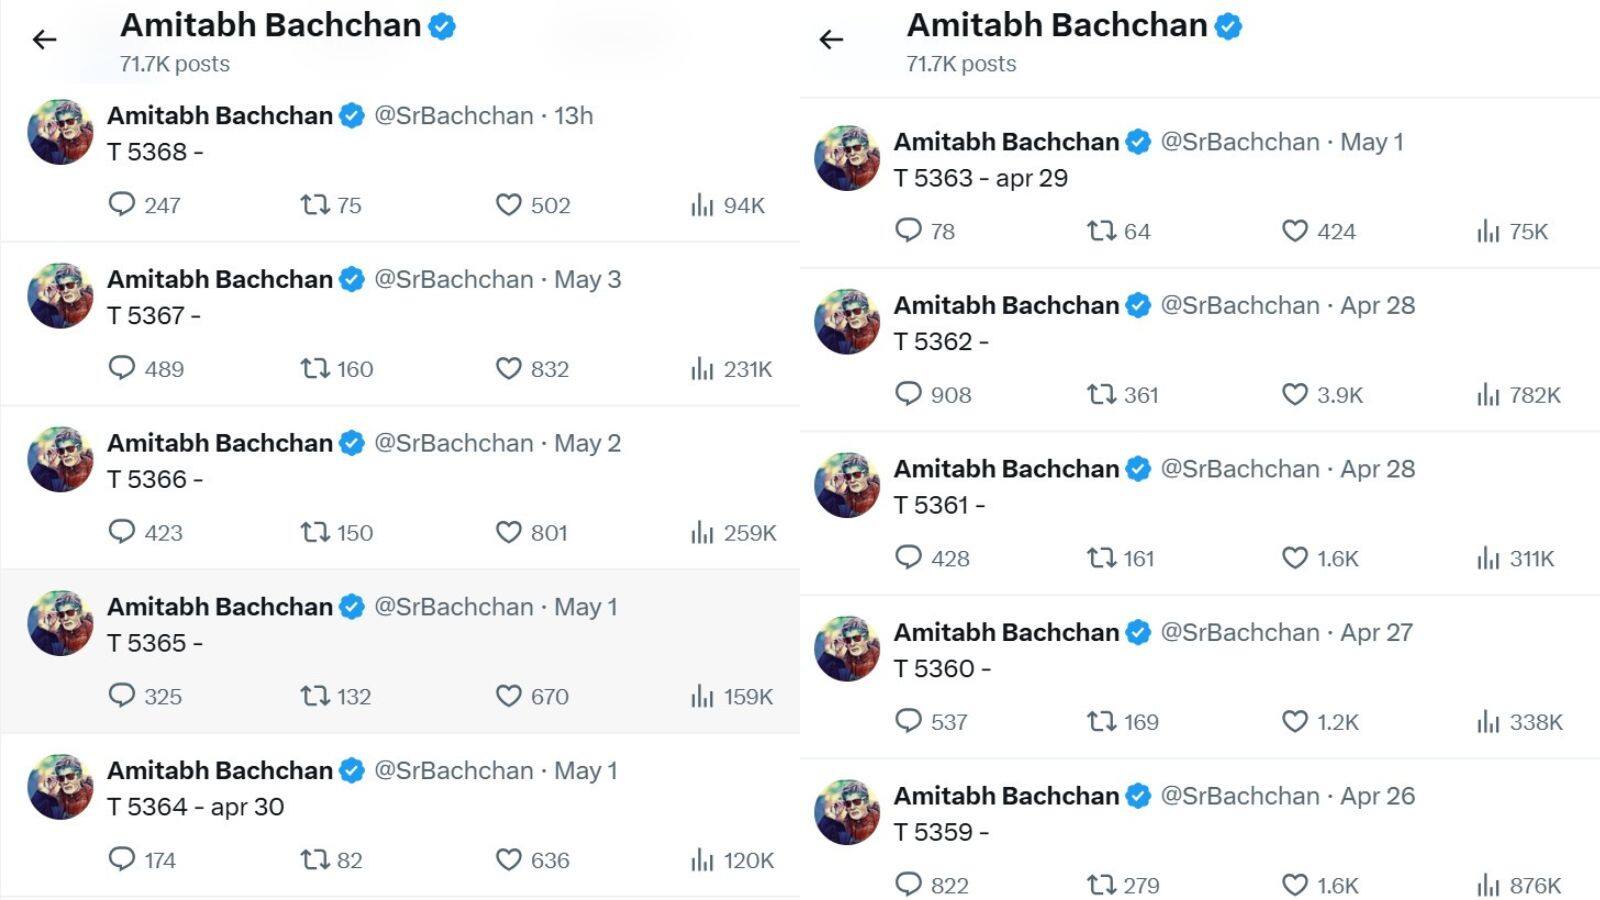Click the retweet icon under tweet T 5364
The width and height of the screenshot is (1600, 900).
[316, 859]
